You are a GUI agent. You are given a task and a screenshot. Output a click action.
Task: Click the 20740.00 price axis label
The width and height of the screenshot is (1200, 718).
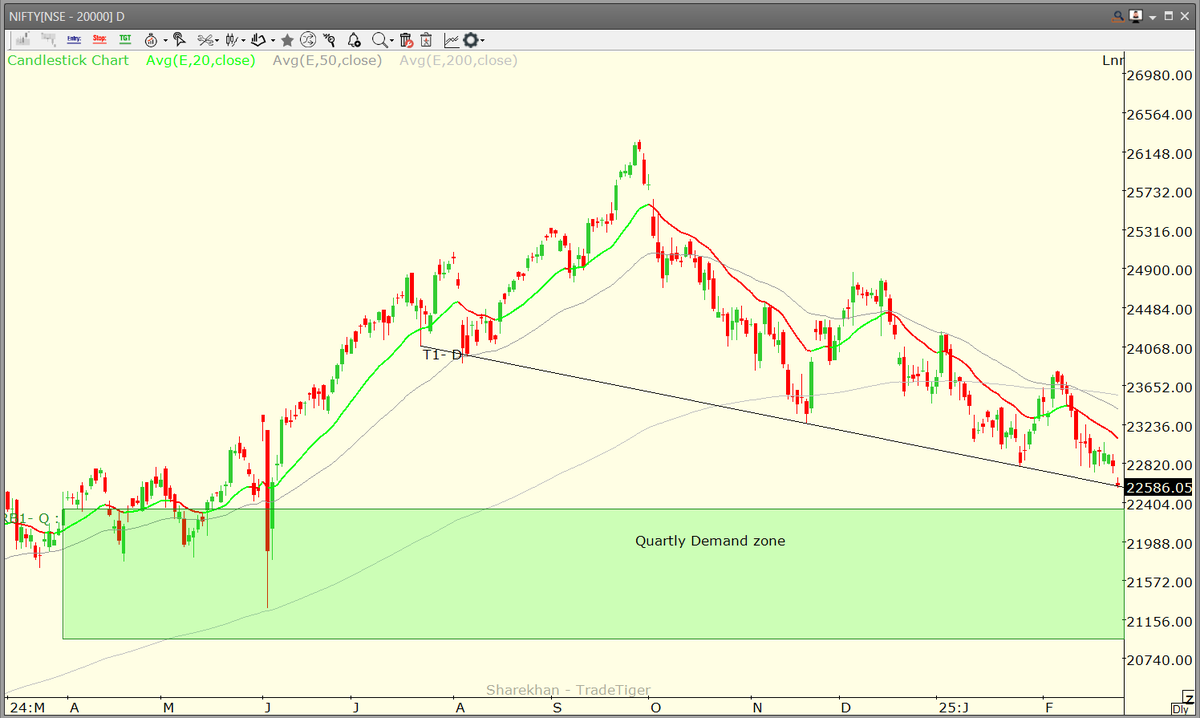tap(1161, 660)
